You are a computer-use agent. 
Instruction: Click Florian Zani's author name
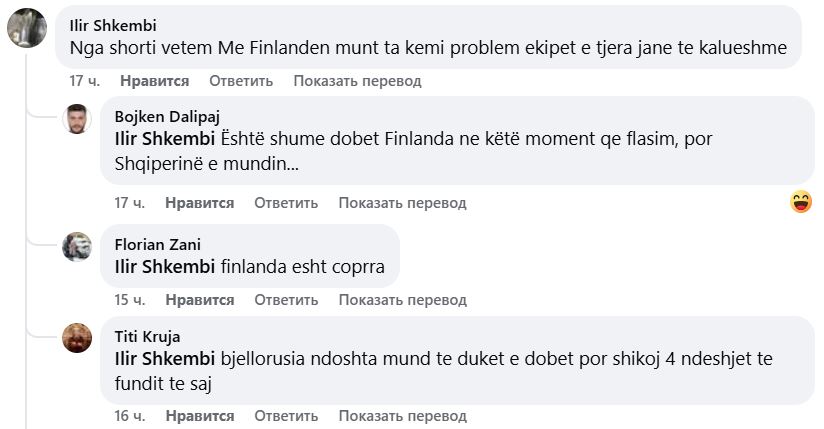[155, 243]
